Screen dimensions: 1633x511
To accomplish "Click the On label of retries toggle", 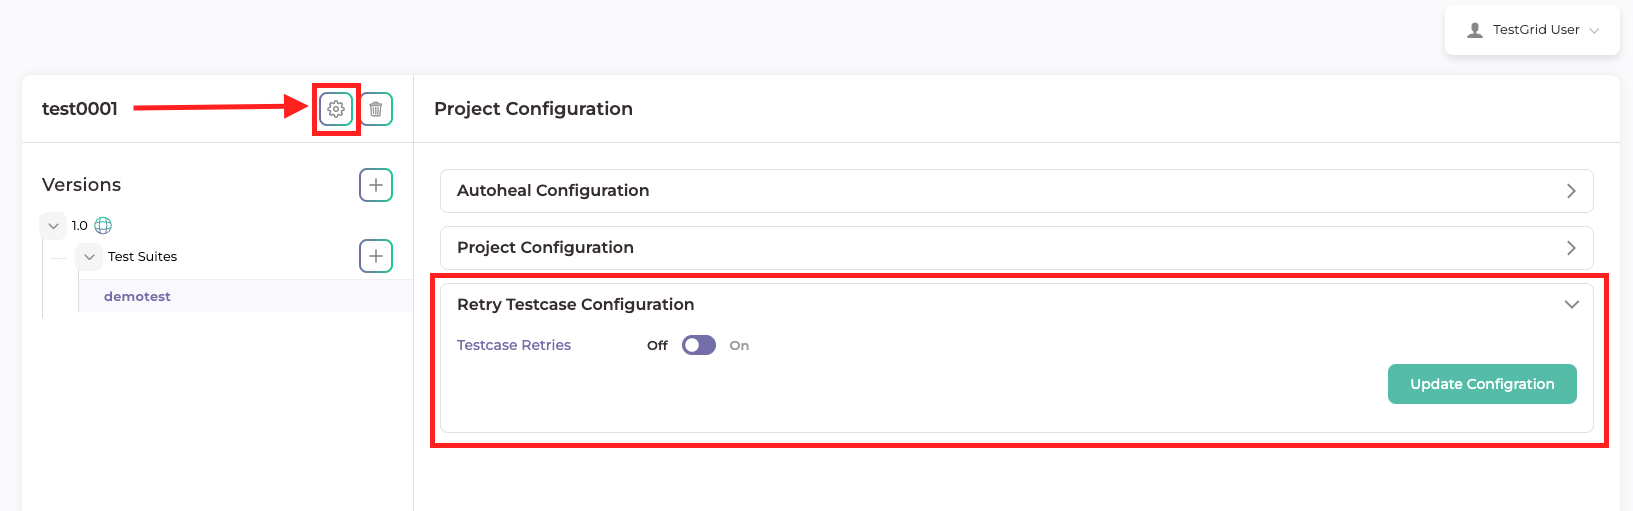I will point(739,346).
